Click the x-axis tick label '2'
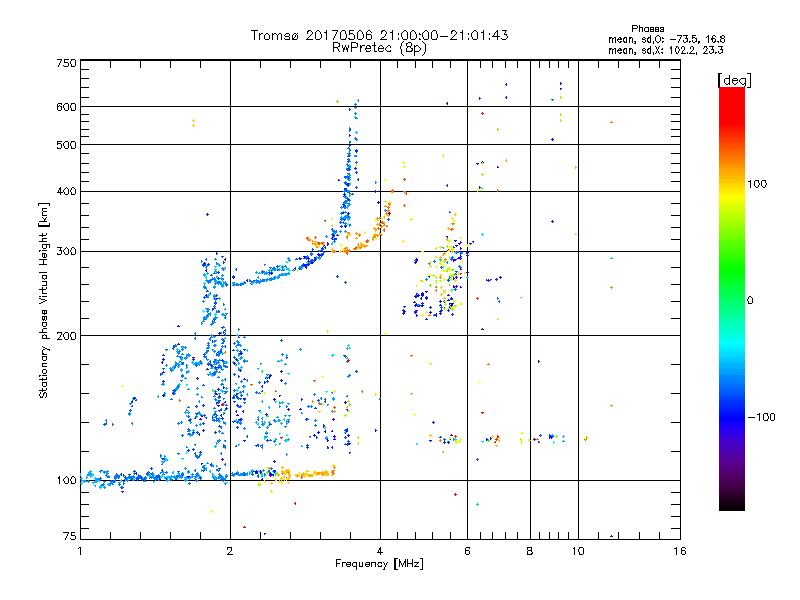The image size is (800, 600). click(x=230, y=551)
